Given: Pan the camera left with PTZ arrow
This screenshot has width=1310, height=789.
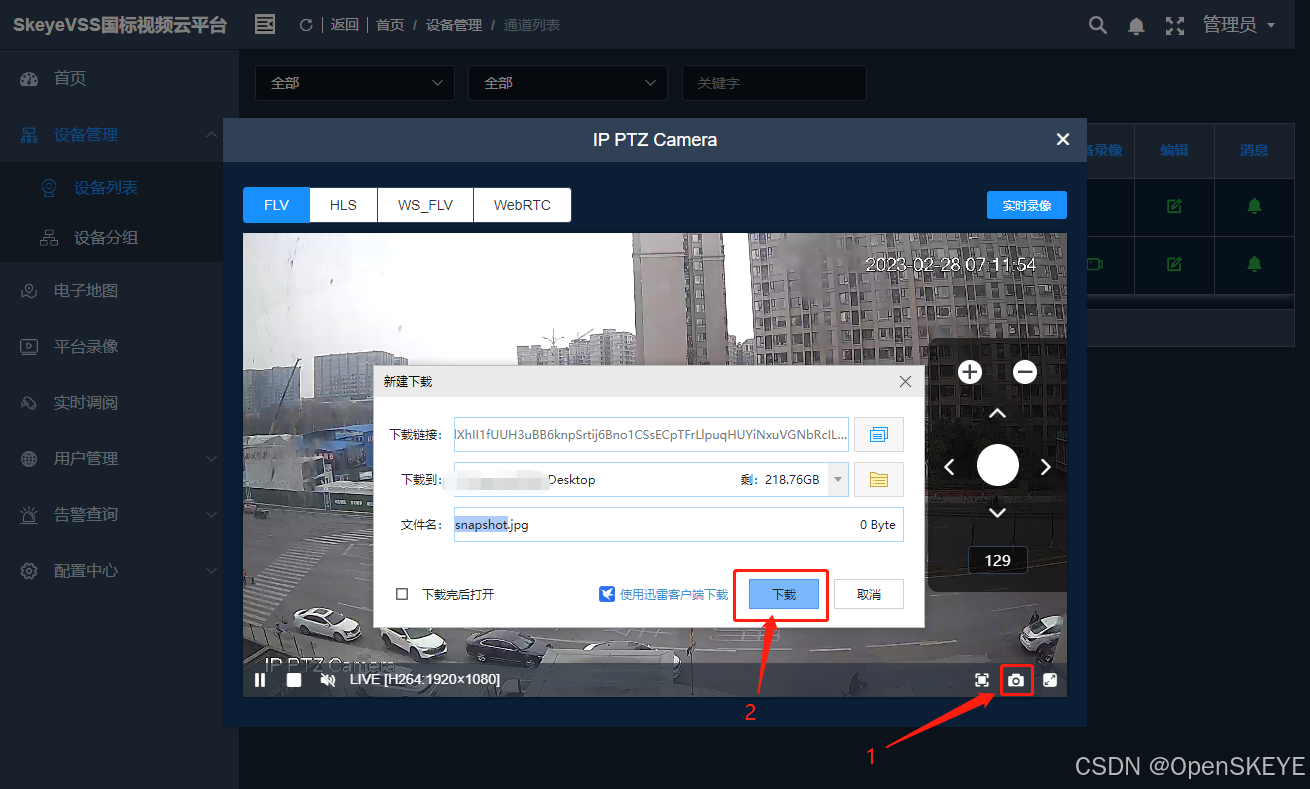Looking at the screenshot, I should tap(950, 466).
